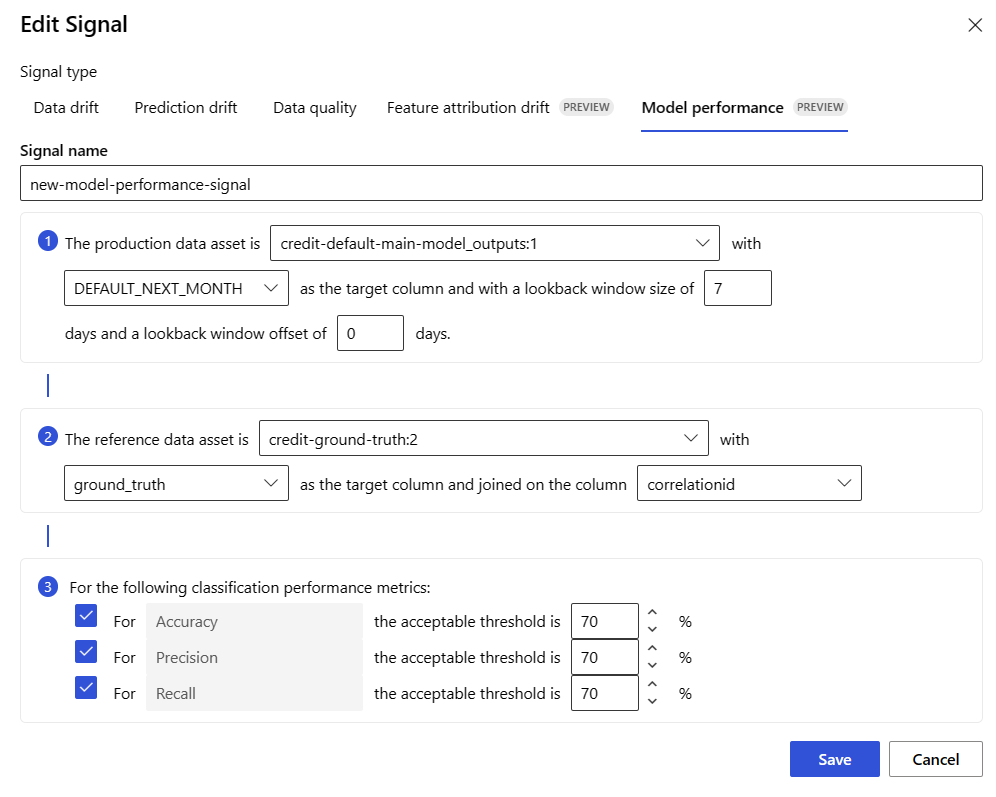This screenshot has height=797, width=996.
Task: Open the Data quality tab
Action: (x=314, y=108)
